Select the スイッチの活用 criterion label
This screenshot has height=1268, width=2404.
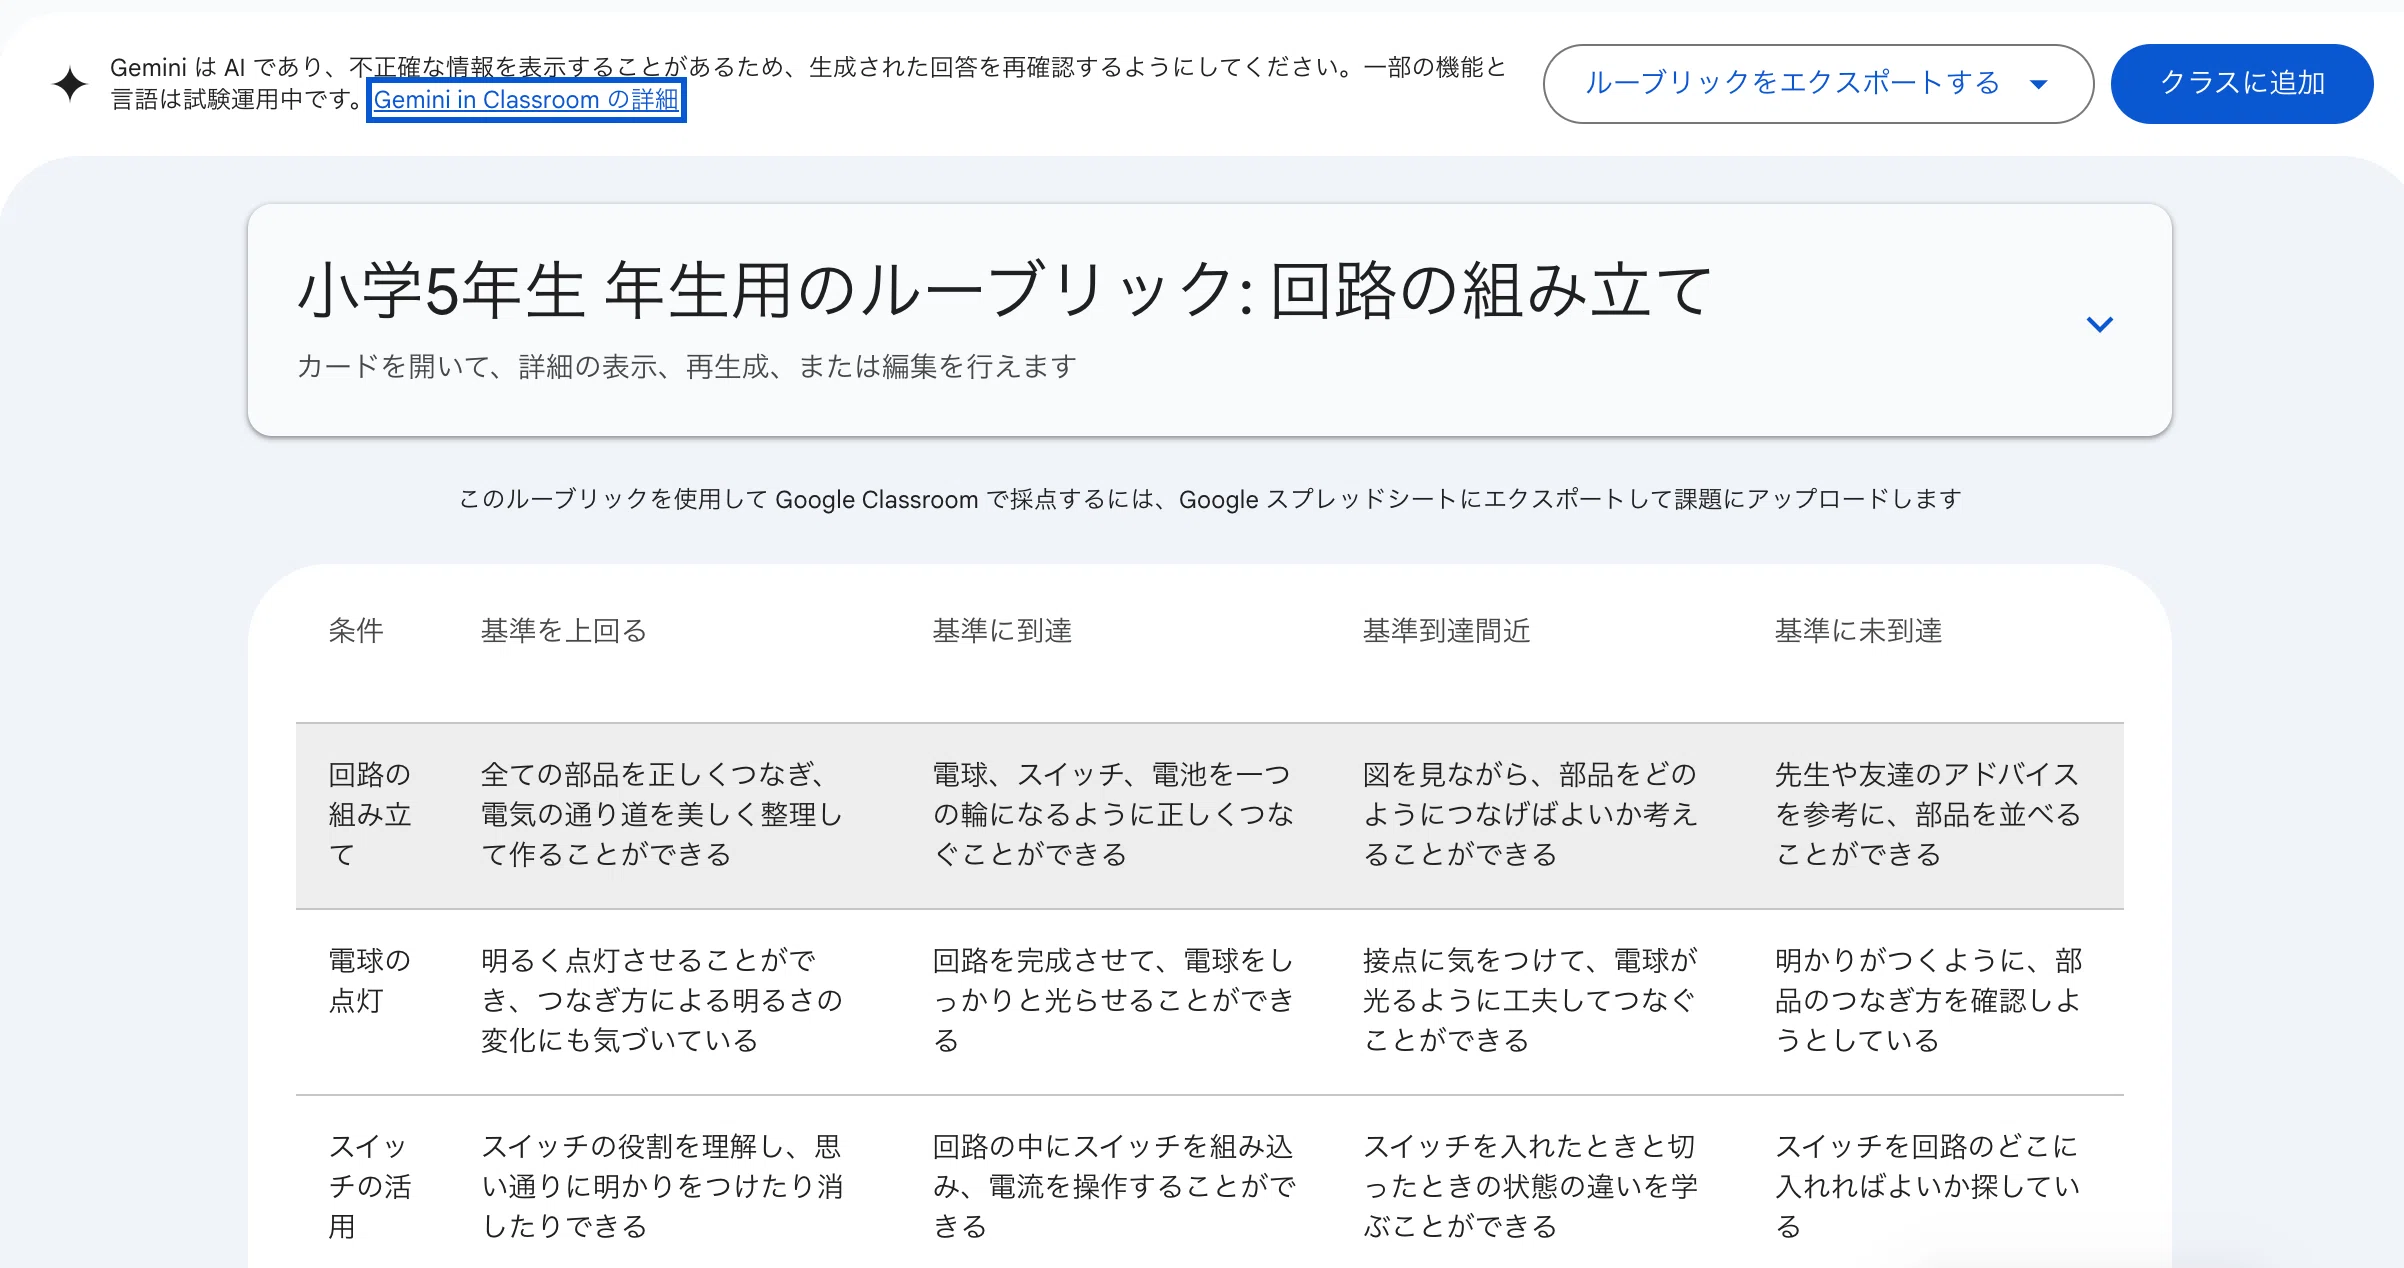(370, 1185)
